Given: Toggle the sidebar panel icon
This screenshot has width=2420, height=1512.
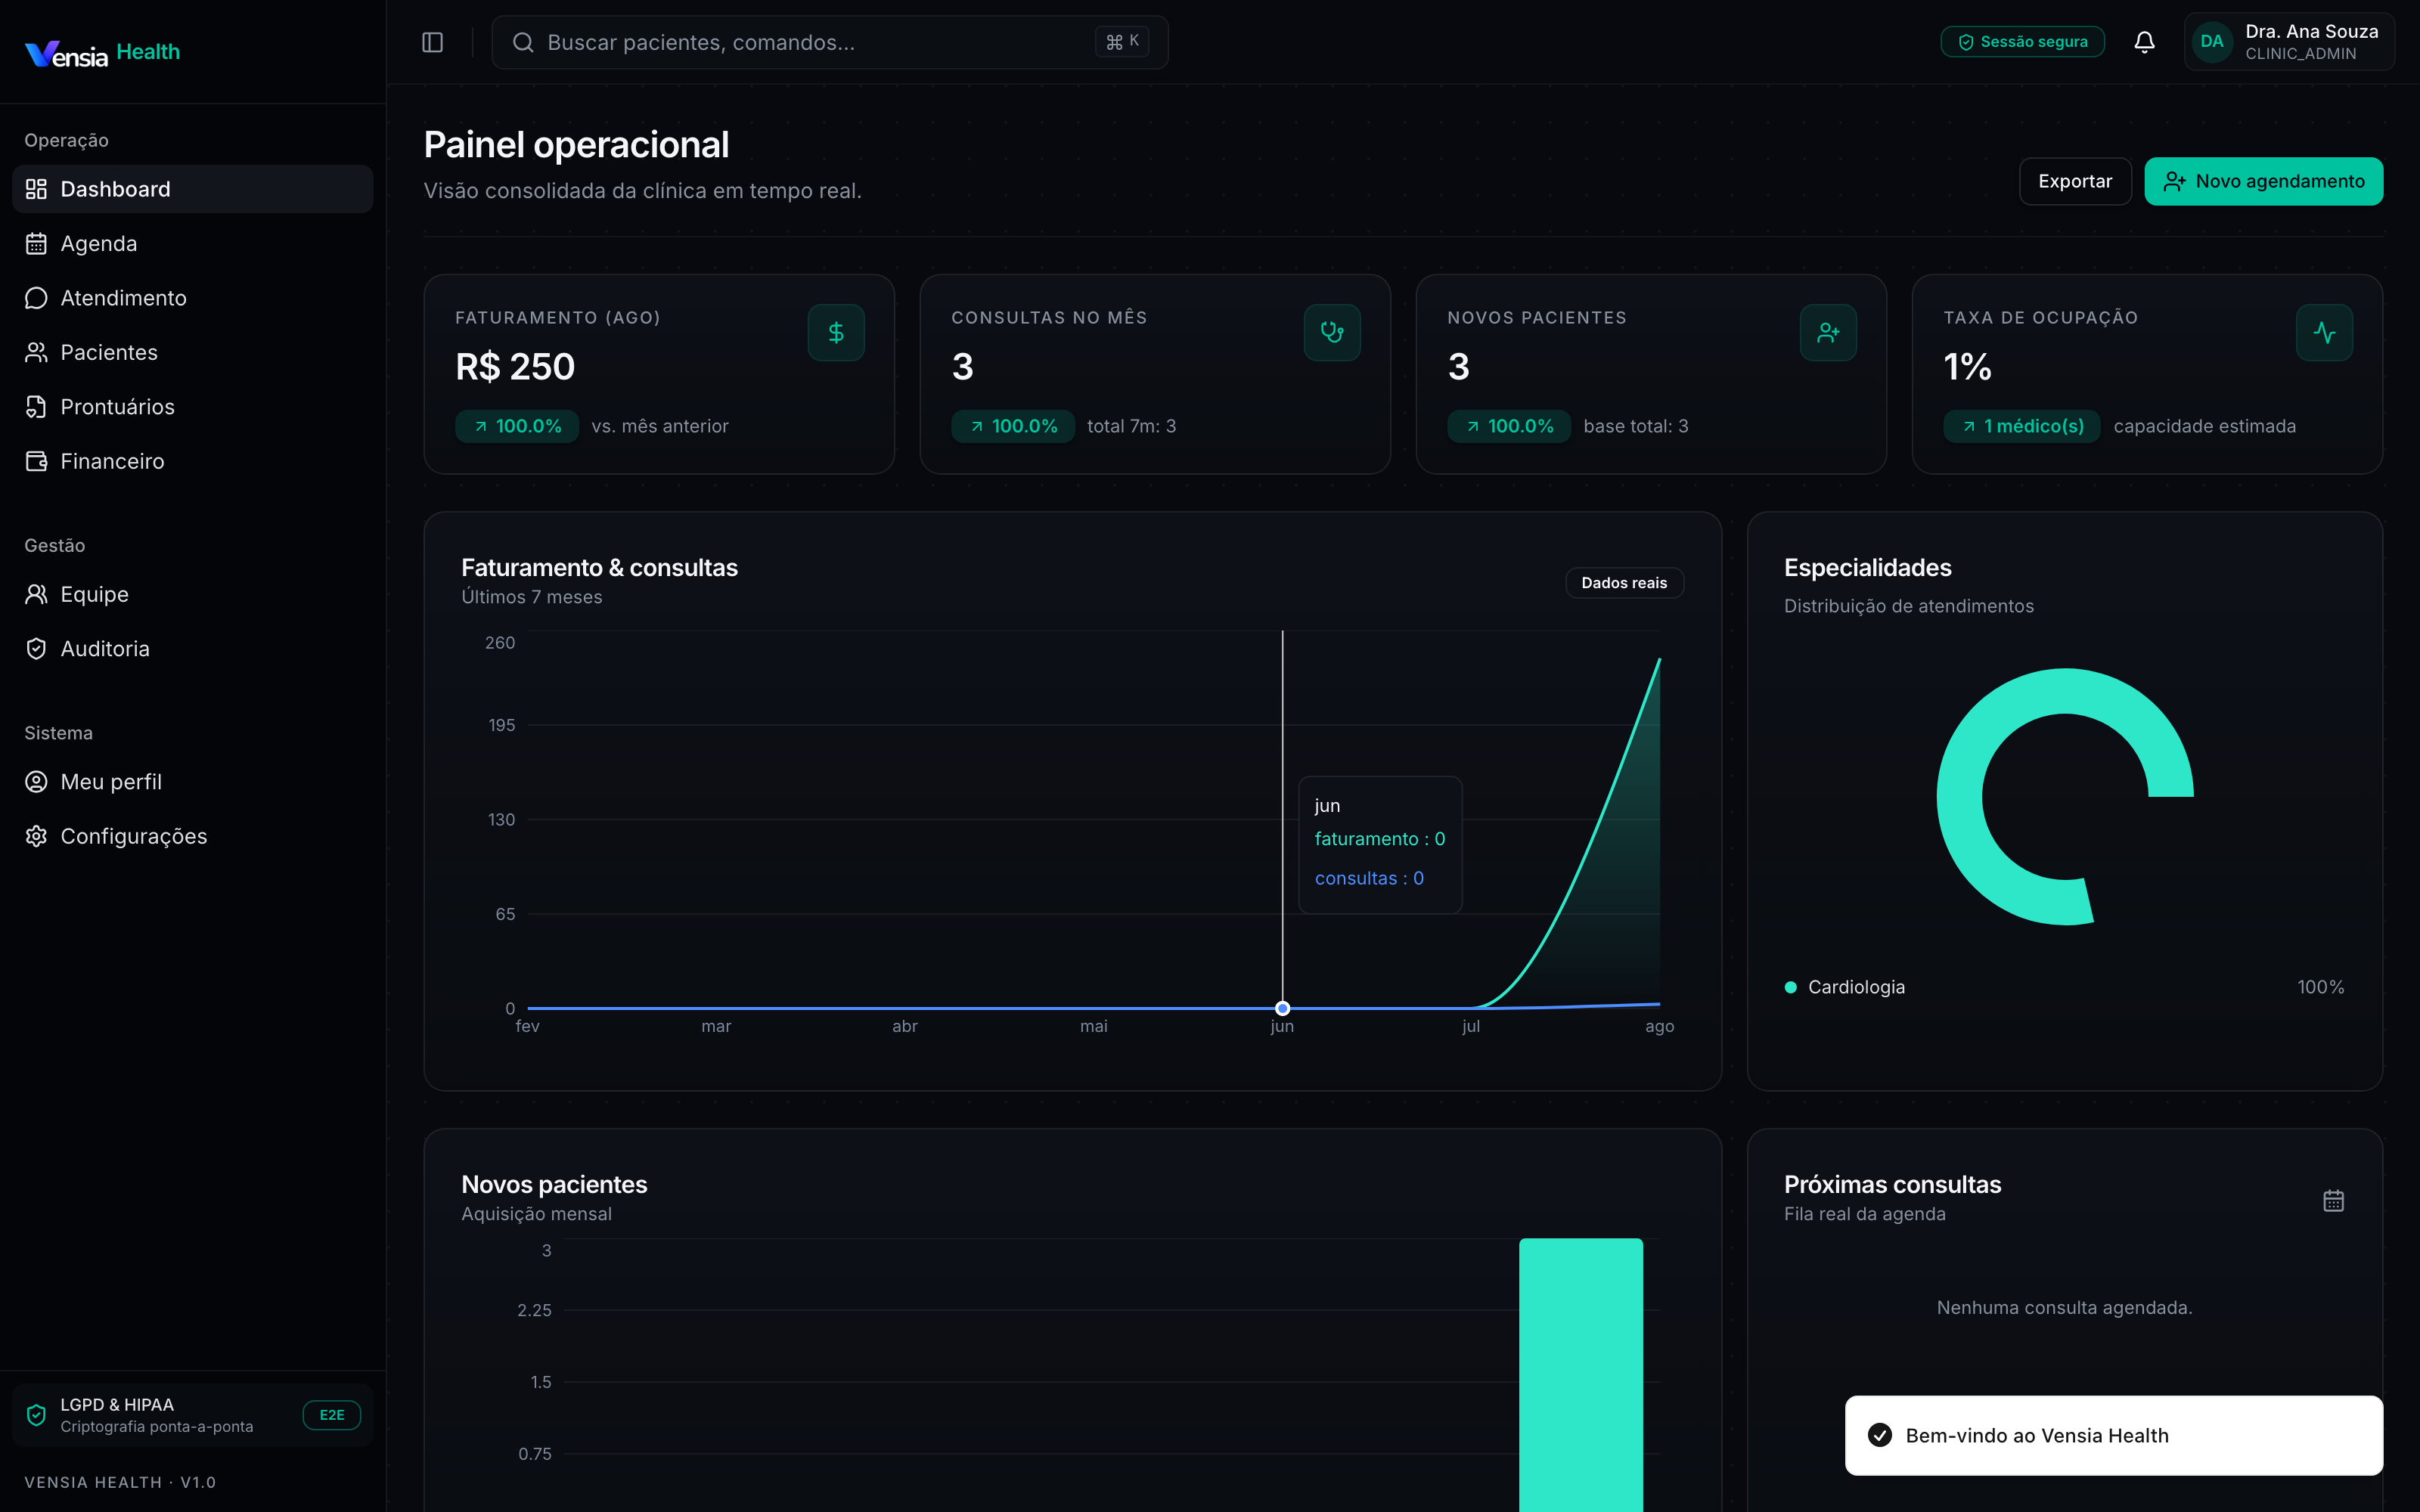Looking at the screenshot, I should [433, 42].
